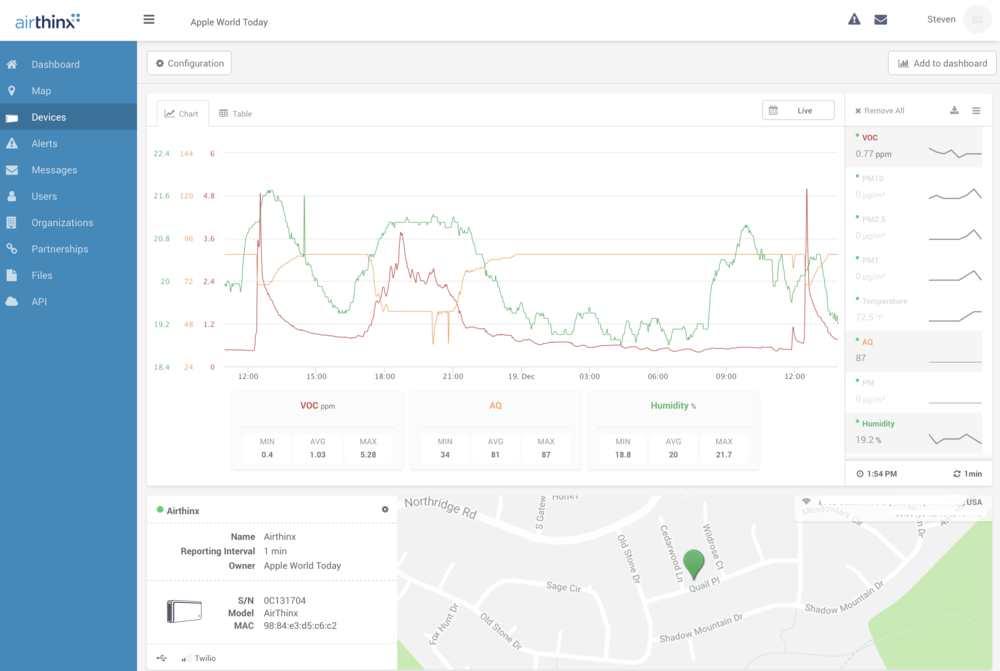This screenshot has width=1000, height=671.
Task: Click the Airthinx device thumbnail image
Action: (184, 612)
